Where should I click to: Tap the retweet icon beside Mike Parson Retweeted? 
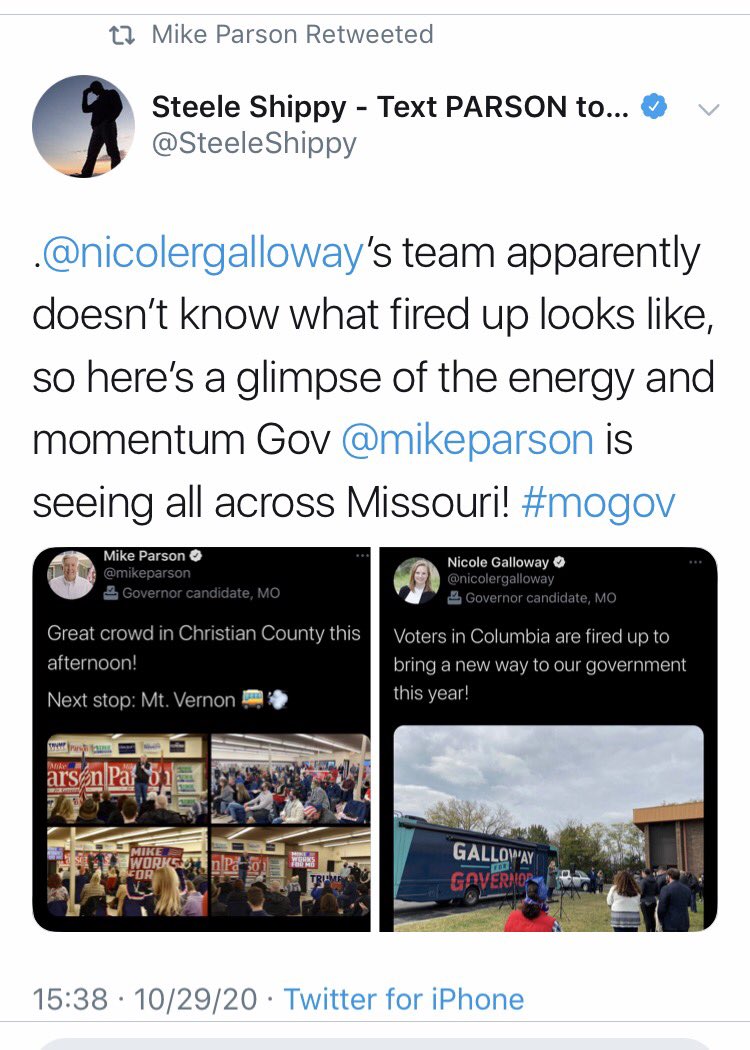tap(122, 35)
